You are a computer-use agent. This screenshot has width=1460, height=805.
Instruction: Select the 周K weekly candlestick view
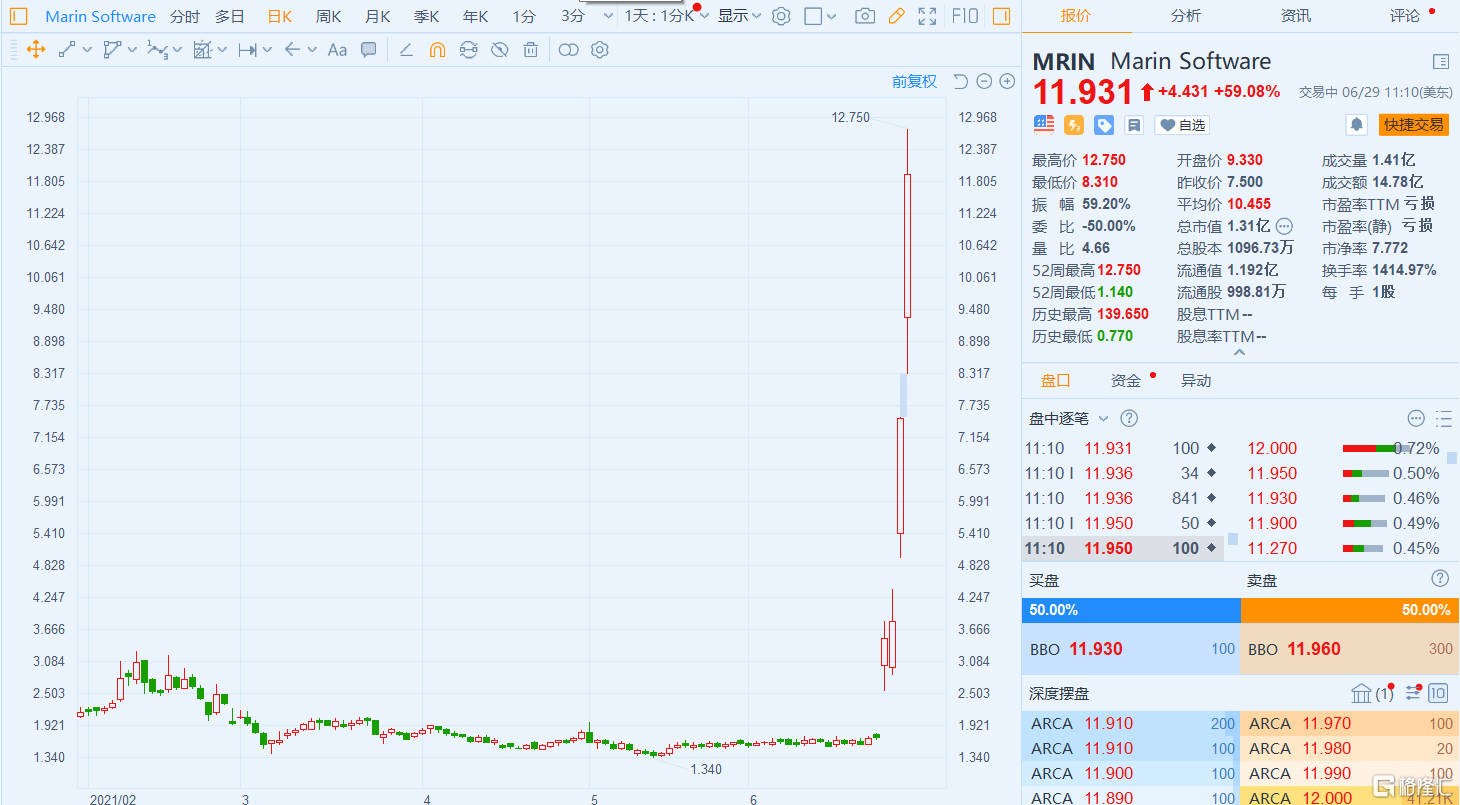pos(328,16)
